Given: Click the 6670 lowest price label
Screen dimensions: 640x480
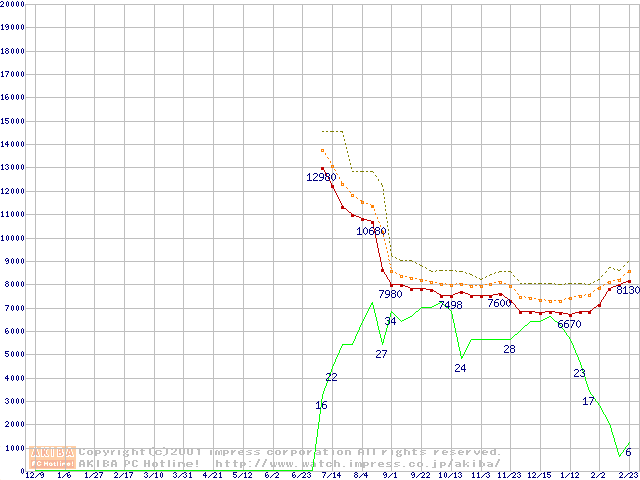Looking at the screenshot, I should pyautogui.click(x=569, y=324).
